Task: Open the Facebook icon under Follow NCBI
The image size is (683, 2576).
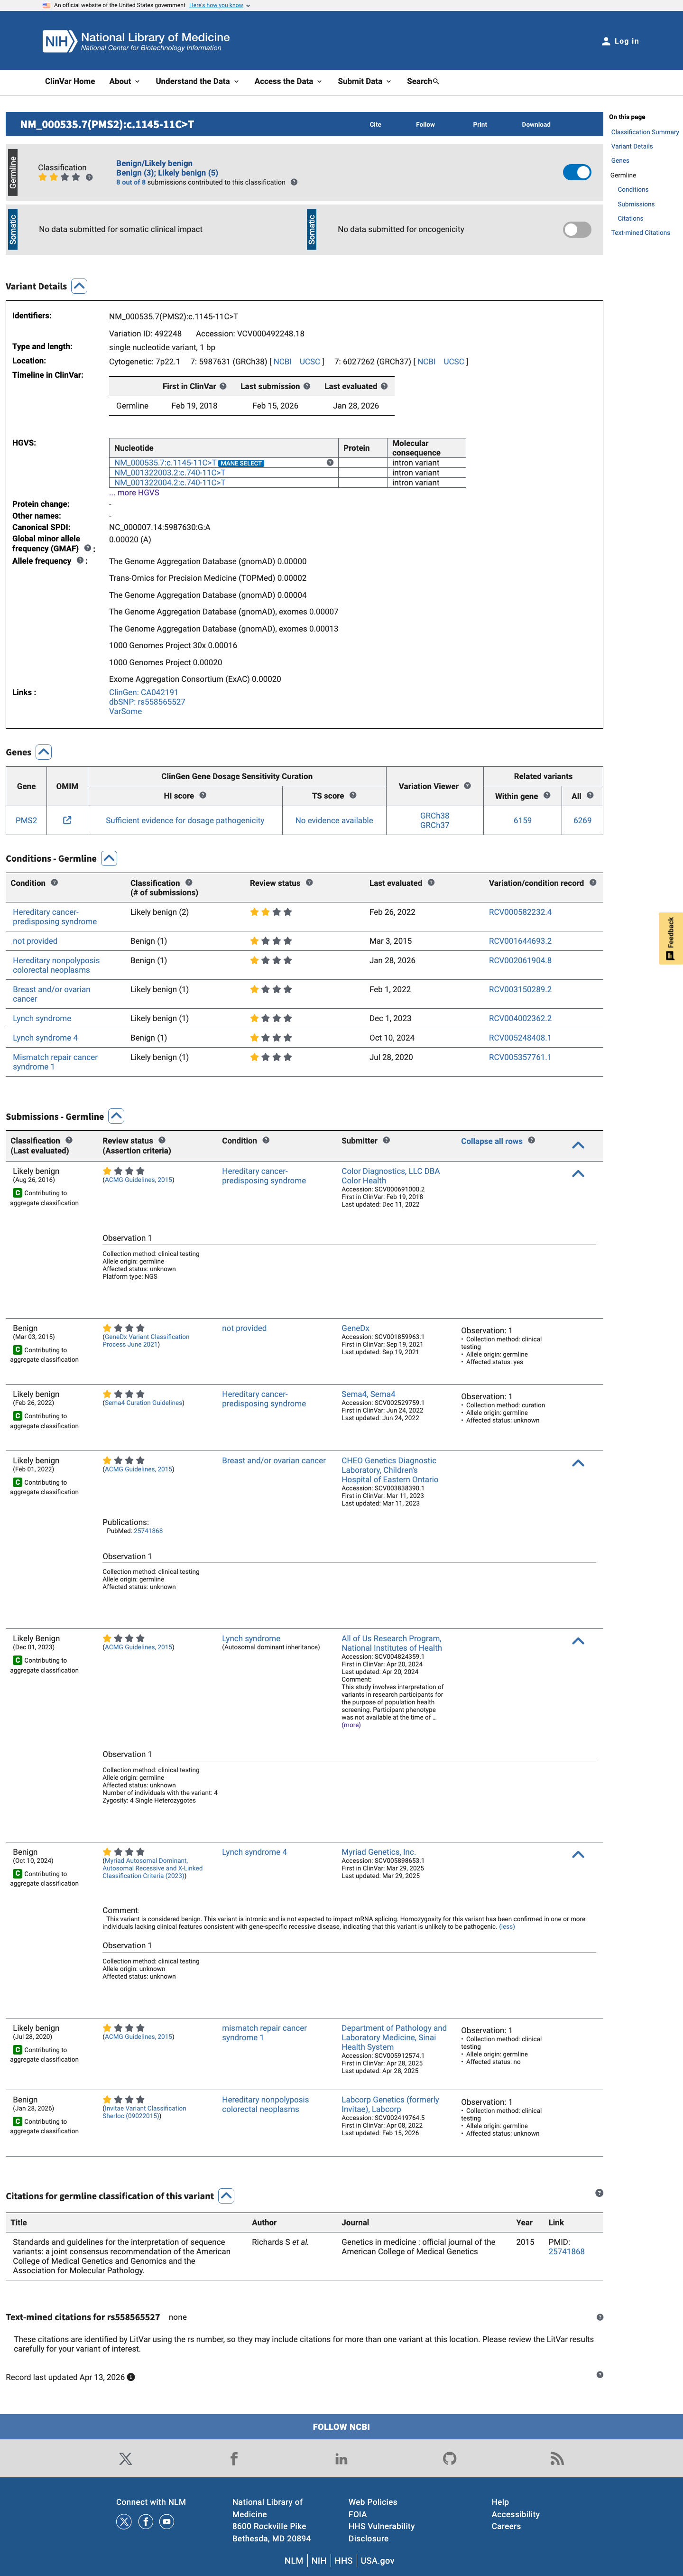Action: point(234,2458)
